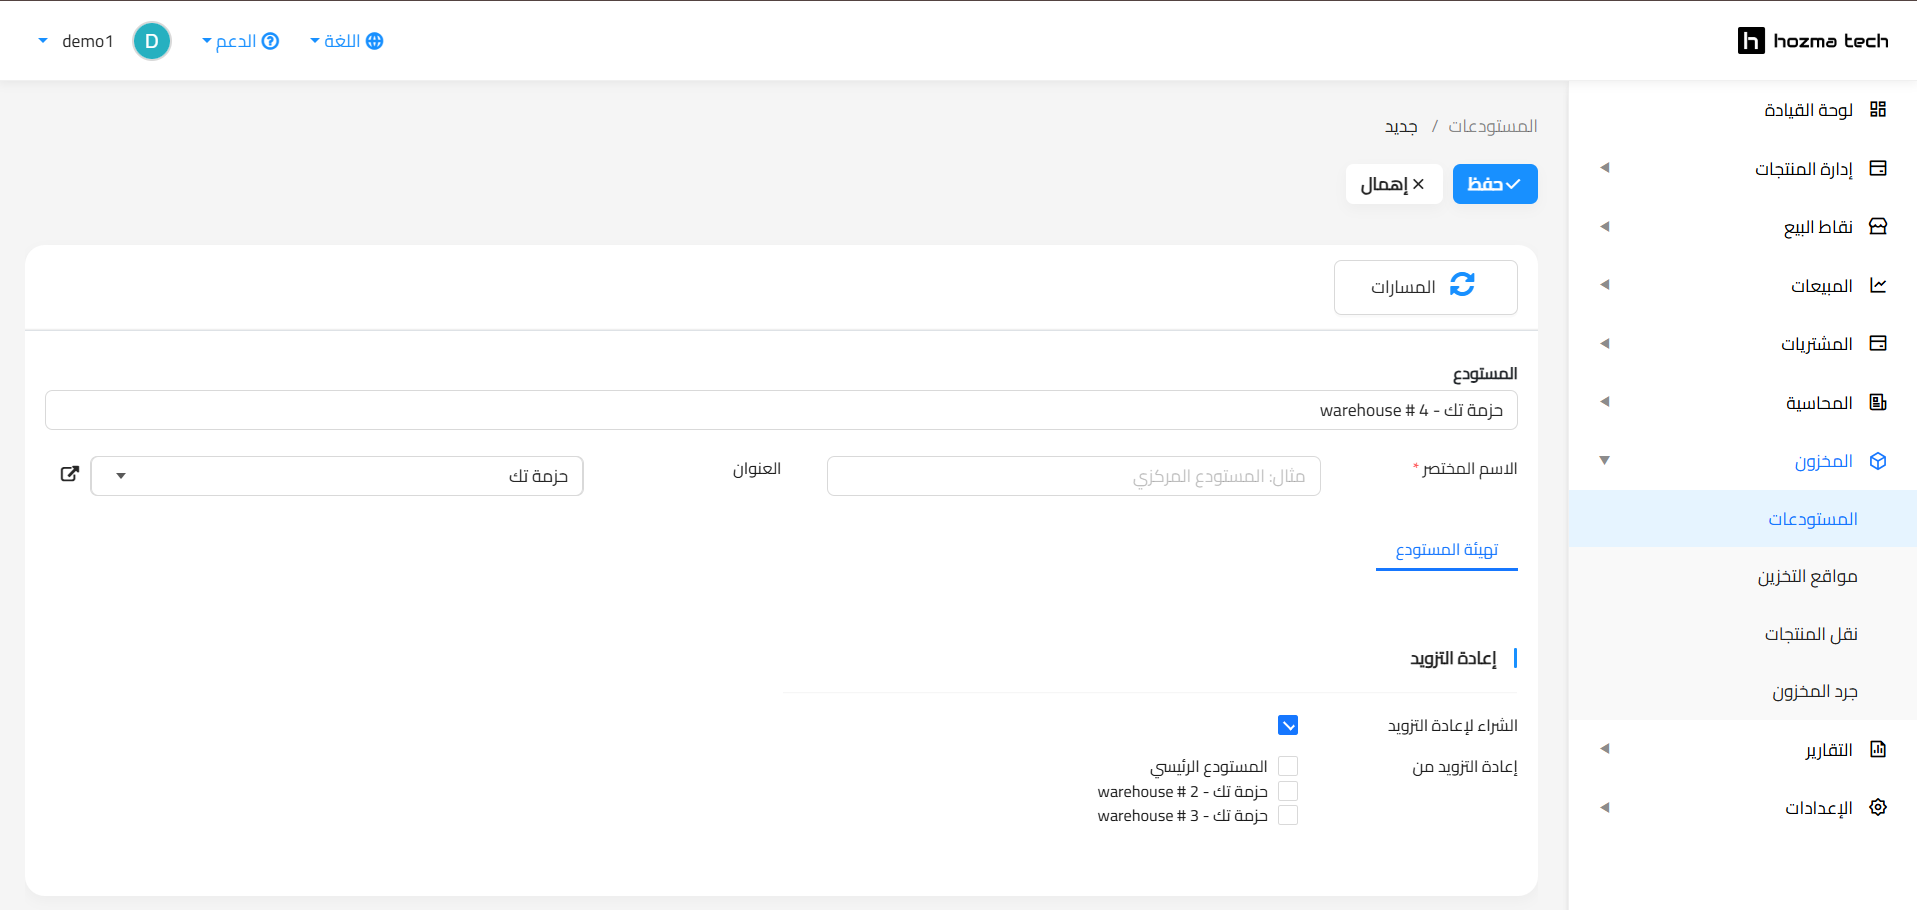This screenshot has height=910, width=1917.
Task: Select the تهيئة المستودع tab
Action: [x=1446, y=550]
